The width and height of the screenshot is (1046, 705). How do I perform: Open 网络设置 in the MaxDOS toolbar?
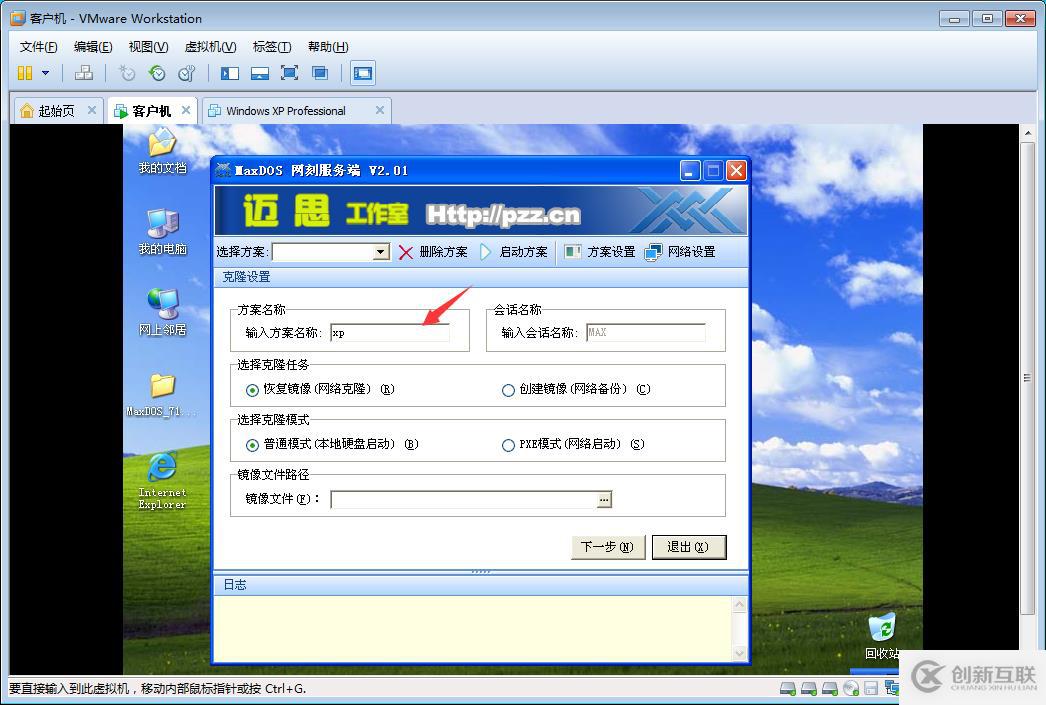pos(680,251)
